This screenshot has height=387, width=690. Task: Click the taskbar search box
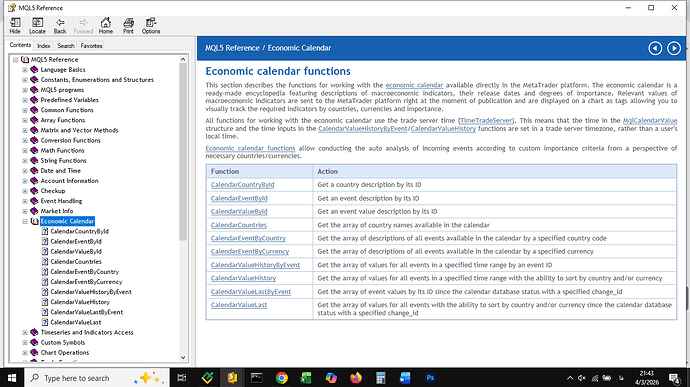97,378
